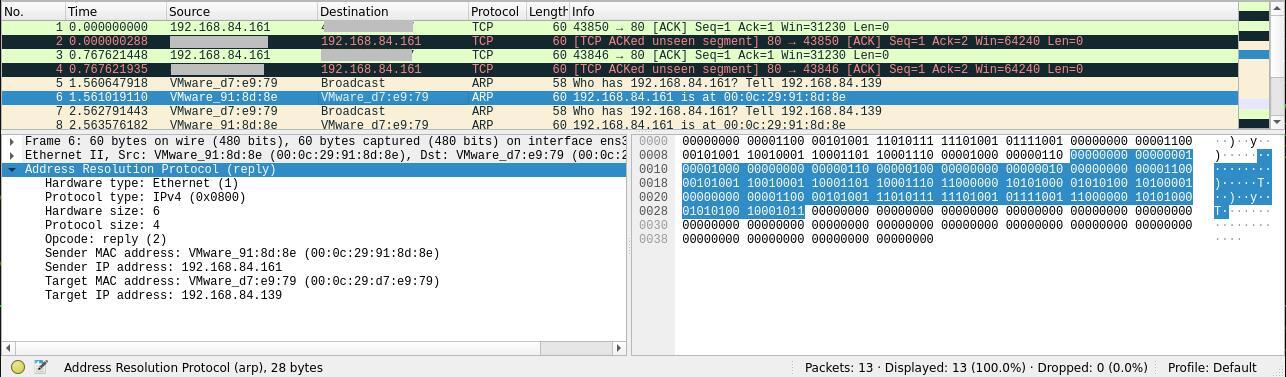
Task: Open expert information via yellow circle icon
Action: (18, 367)
